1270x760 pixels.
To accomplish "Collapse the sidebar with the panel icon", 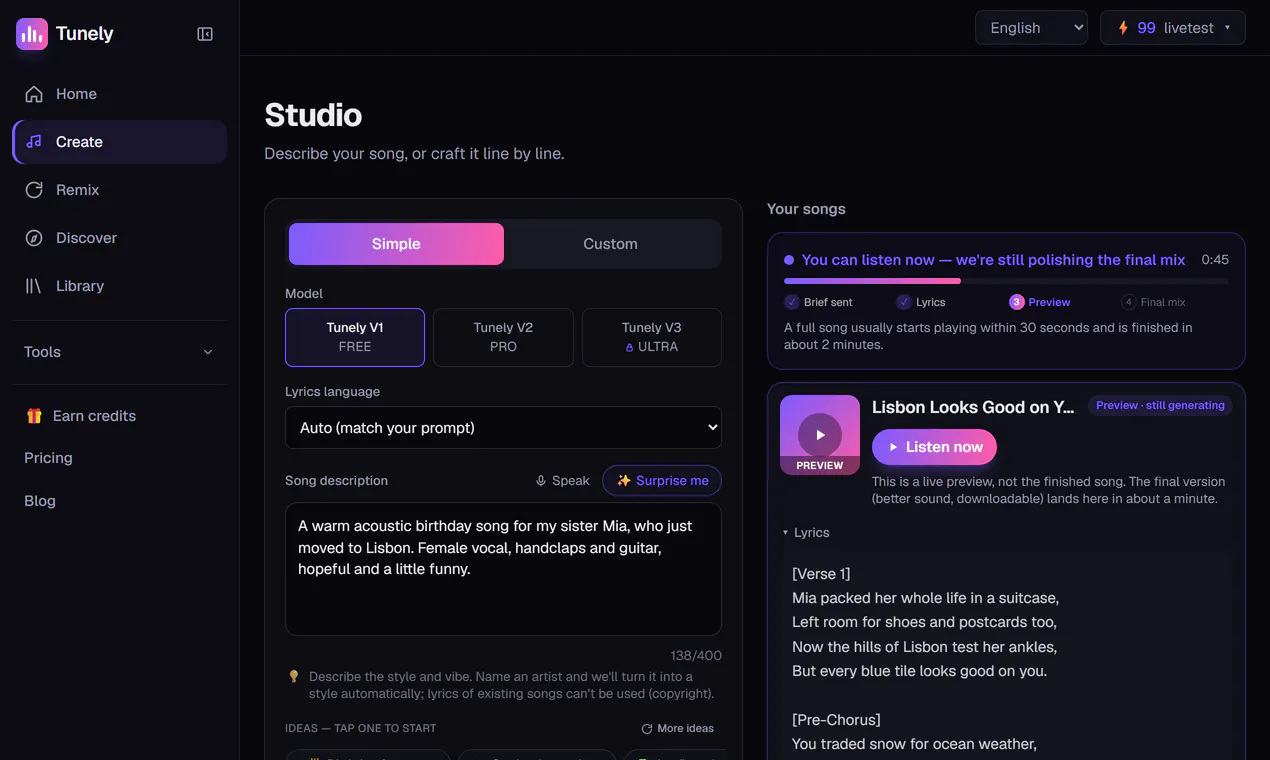I will point(205,34).
